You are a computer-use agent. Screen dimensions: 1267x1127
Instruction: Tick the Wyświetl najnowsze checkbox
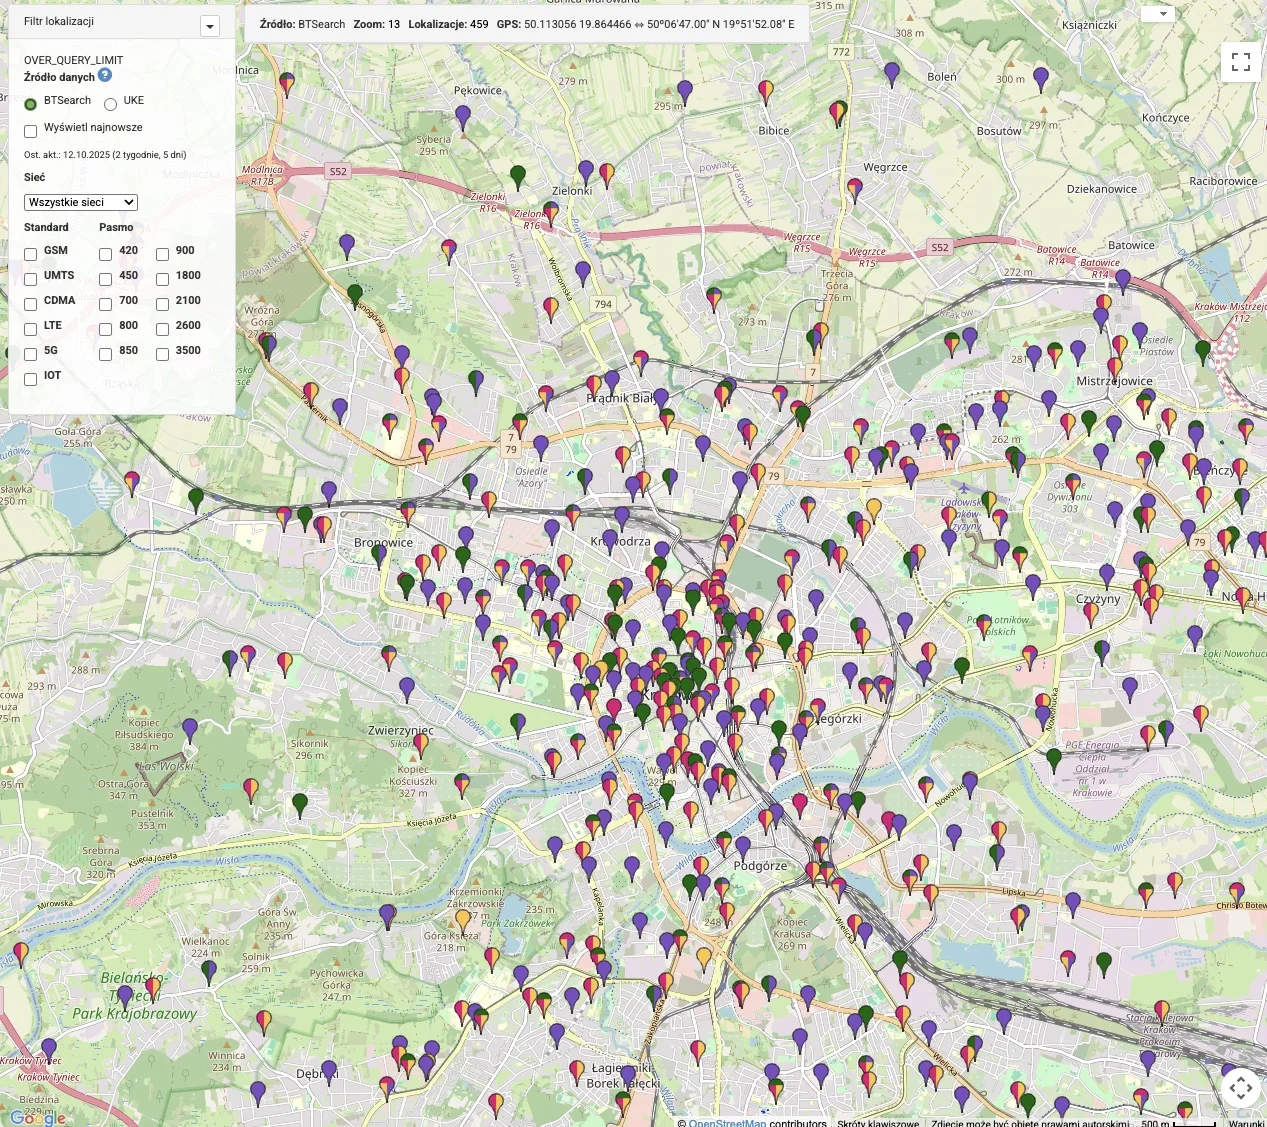pyautogui.click(x=31, y=131)
